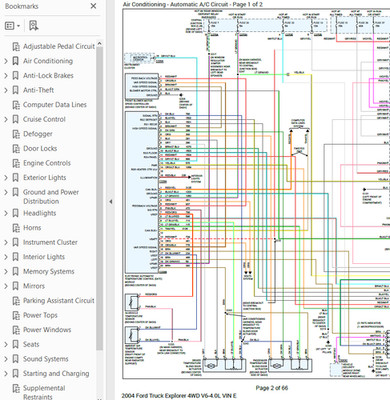Click the Power Tops bookmark icon
This screenshot has width=390, height=400.
[x=16, y=315]
